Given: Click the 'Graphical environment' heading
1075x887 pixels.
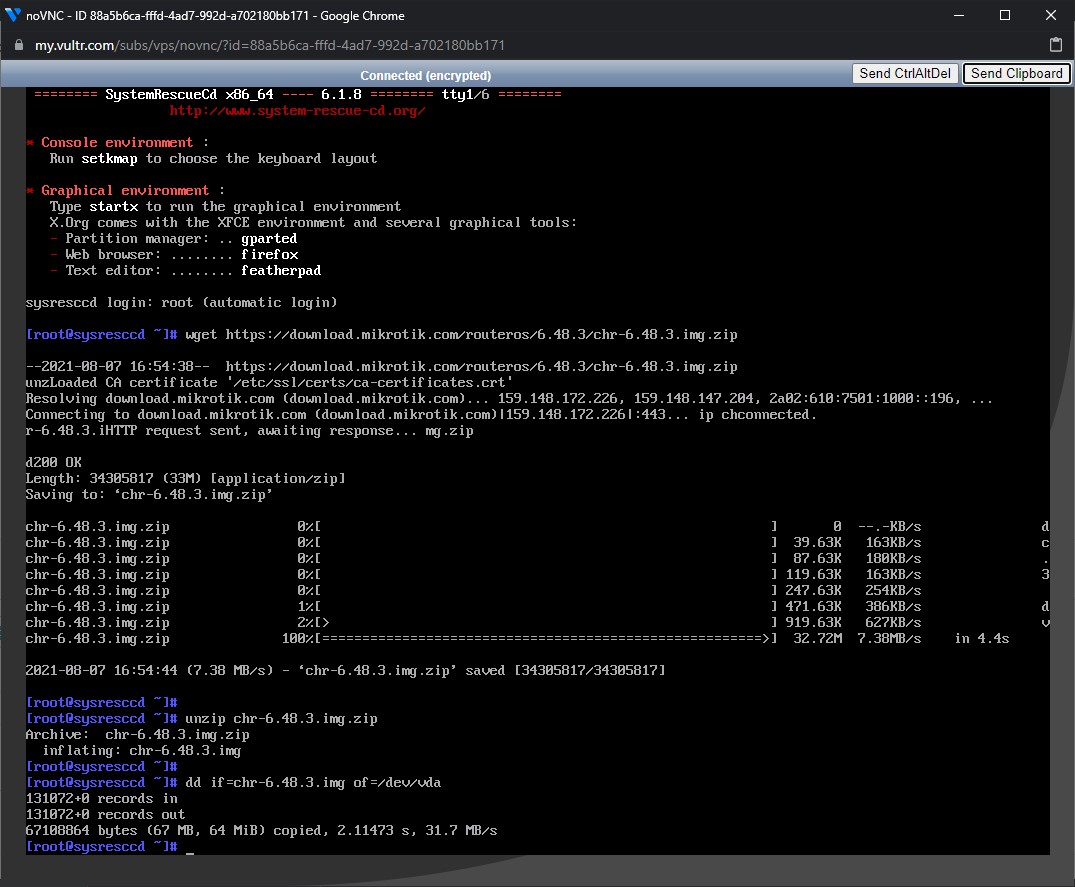Looking at the screenshot, I should point(125,191).
